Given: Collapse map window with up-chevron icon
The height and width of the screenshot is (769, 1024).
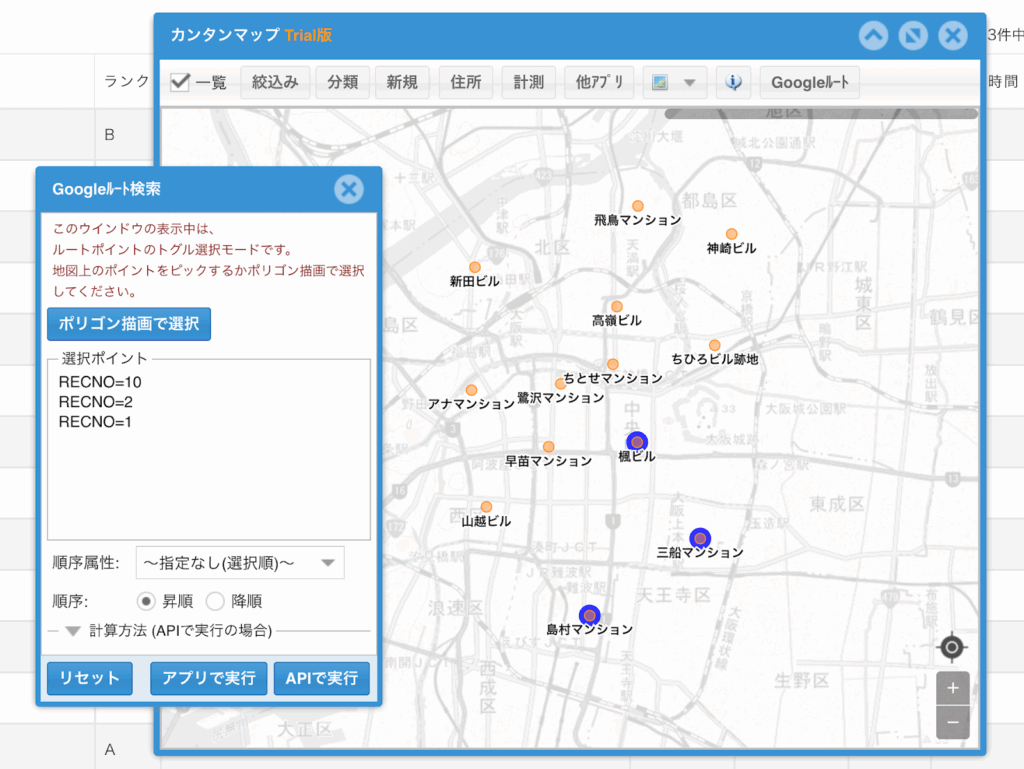Looking at the screenshot, I should (x=873, y=36).
